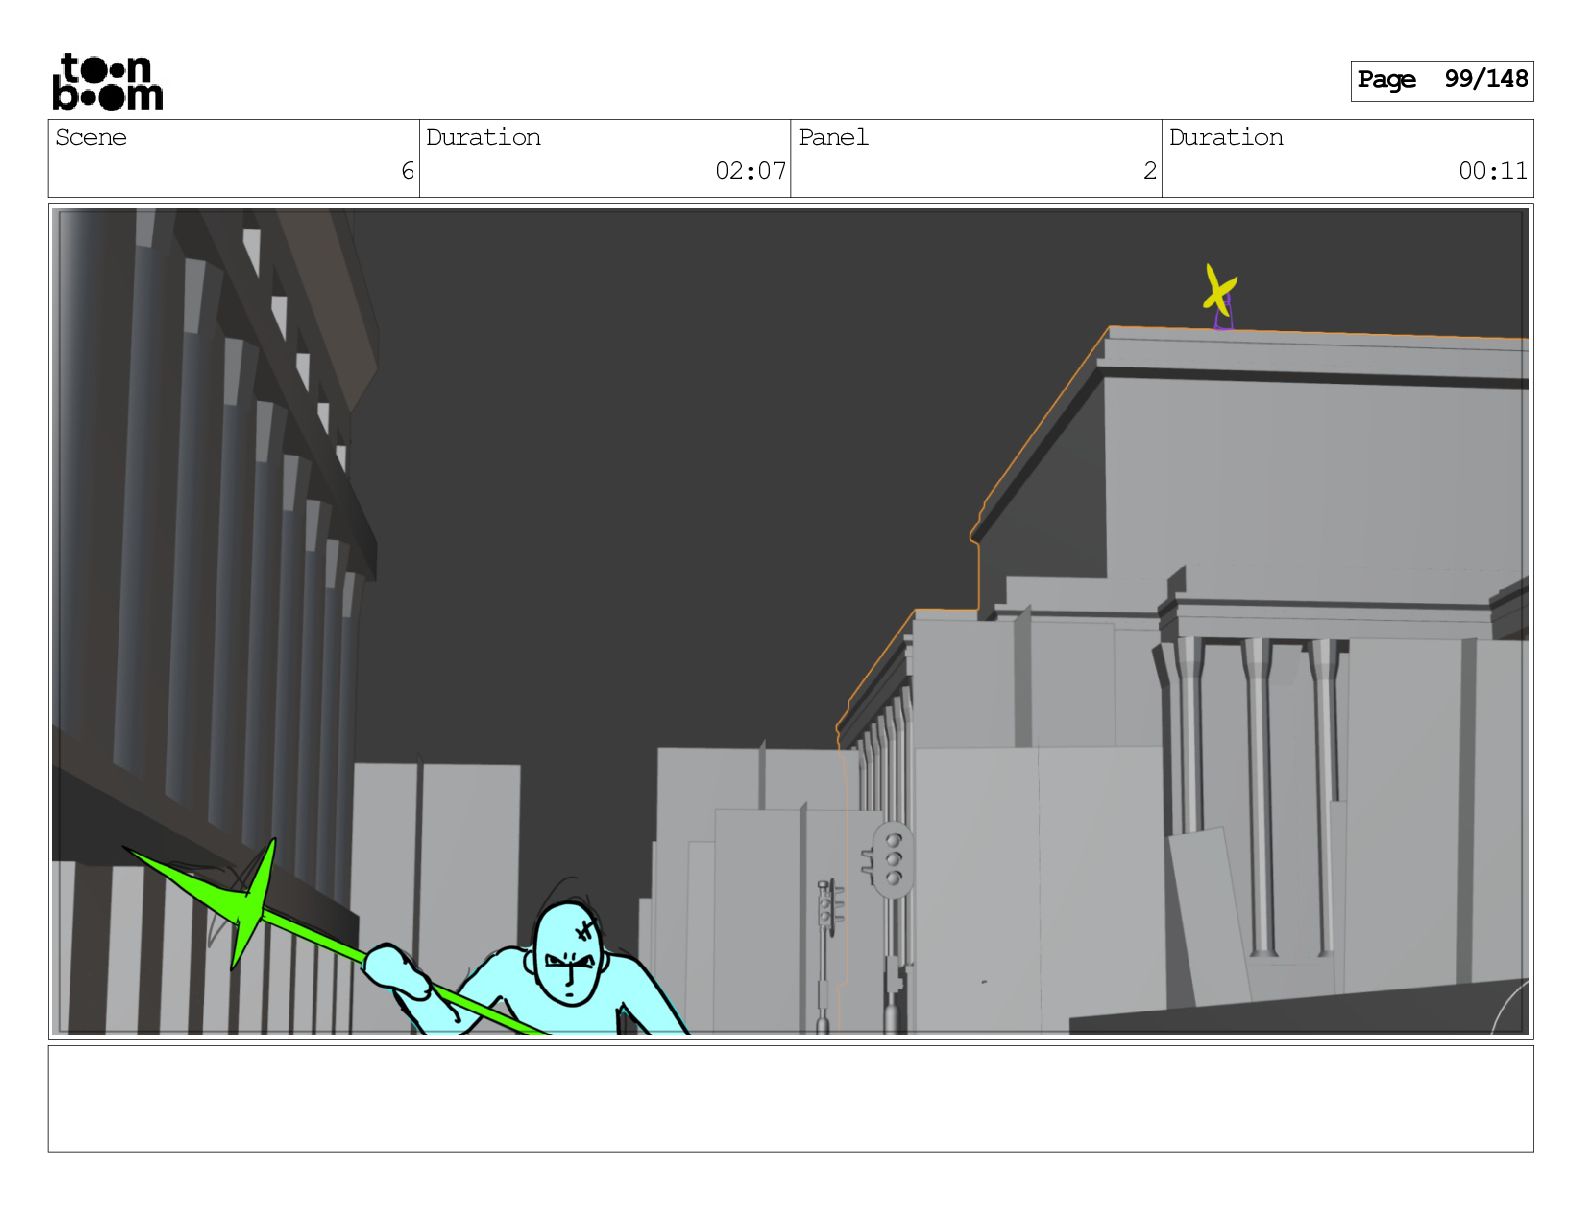Click the empty caption box below the panel
Screen dimensions: 1584x1224
pos(790,1099)
